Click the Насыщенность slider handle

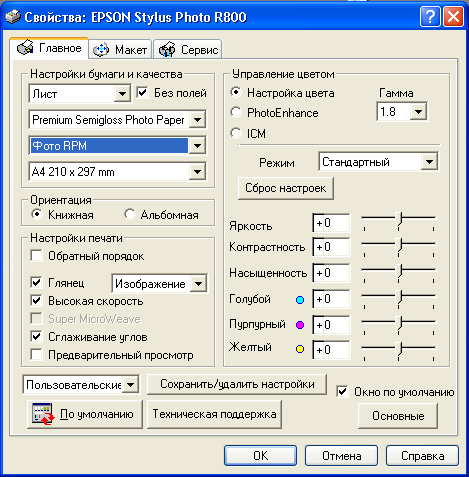coord(399,272)
